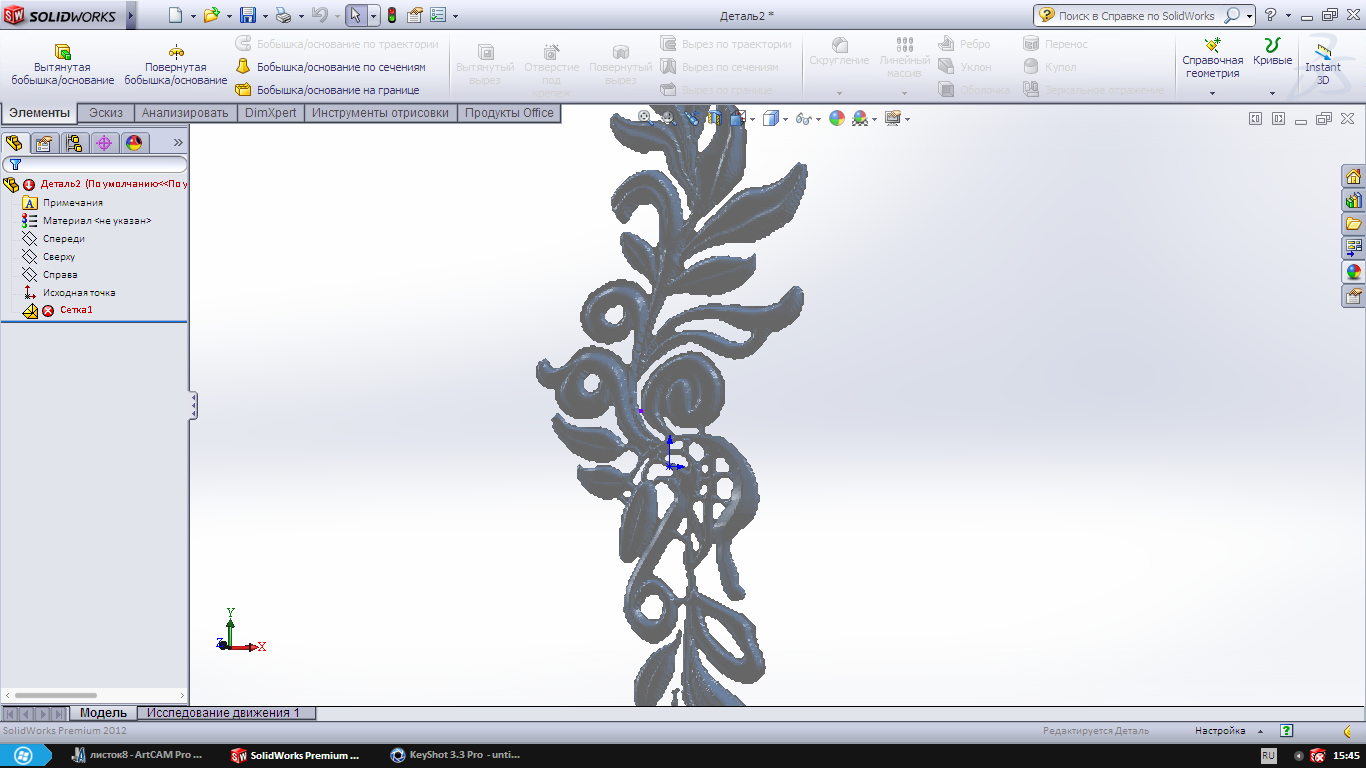Click Section View icon in viewport toolbar

(x=714, y=118)
